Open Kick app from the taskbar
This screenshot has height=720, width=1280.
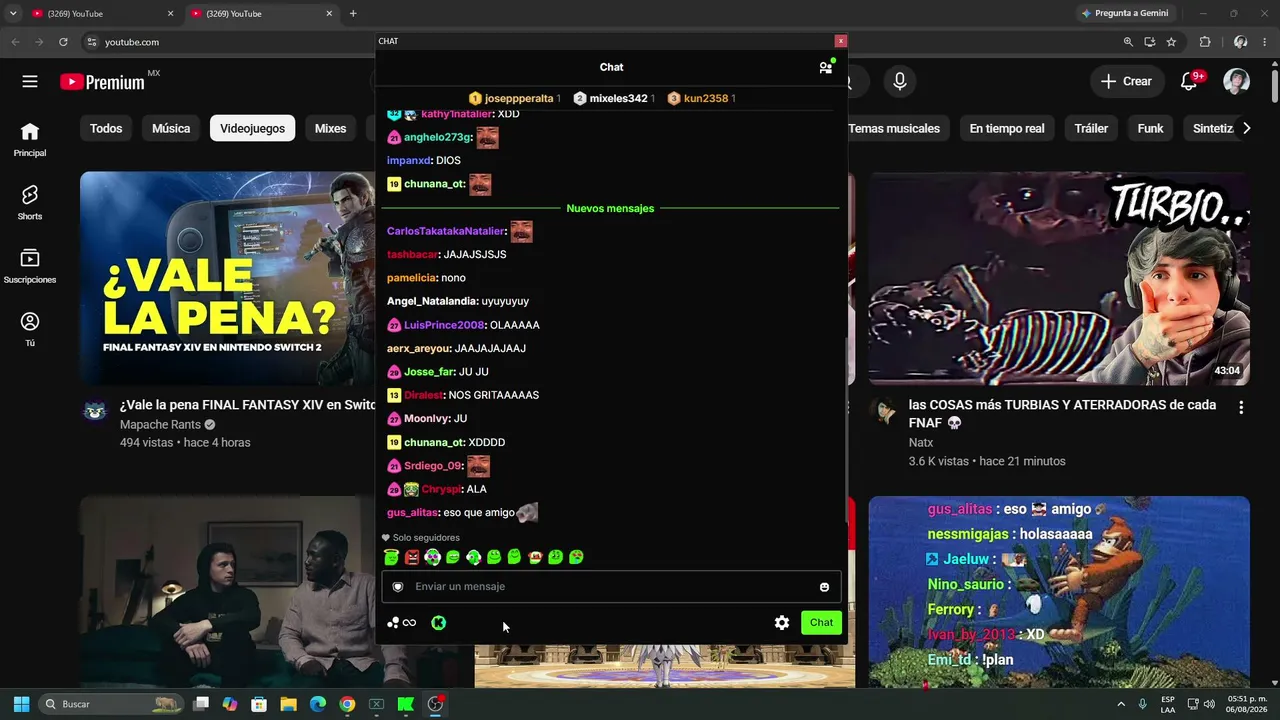(x=405, y=704)
